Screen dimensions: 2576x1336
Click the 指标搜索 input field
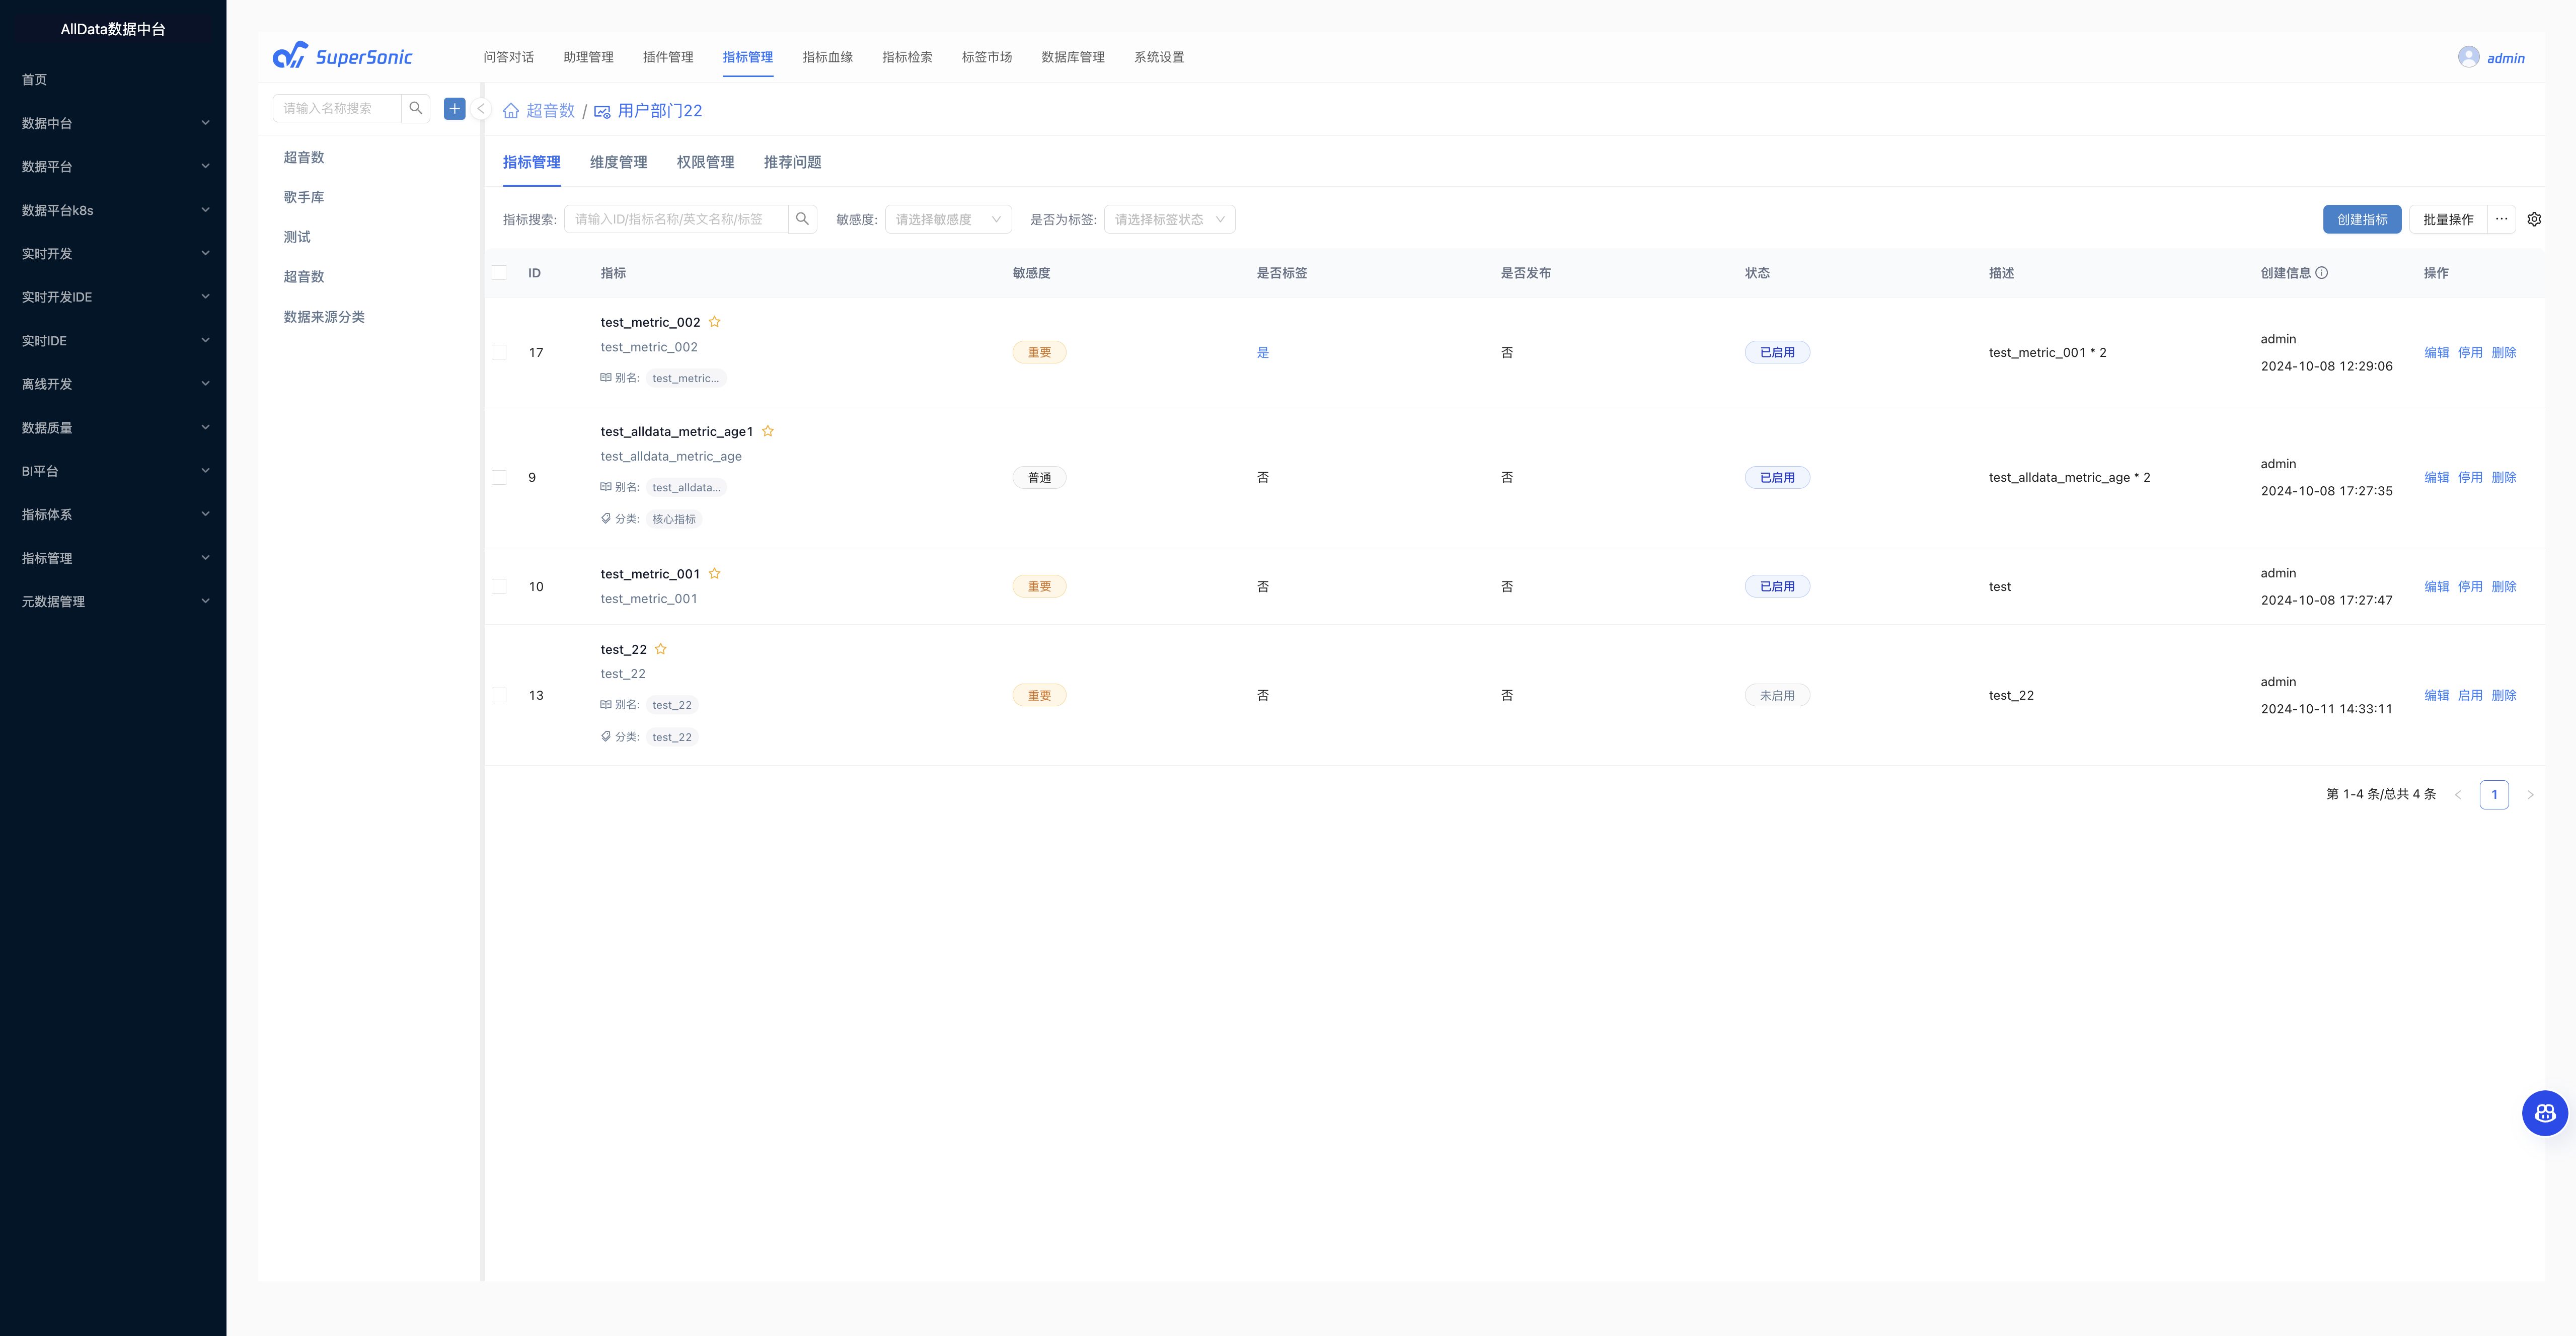click(676, 219)
